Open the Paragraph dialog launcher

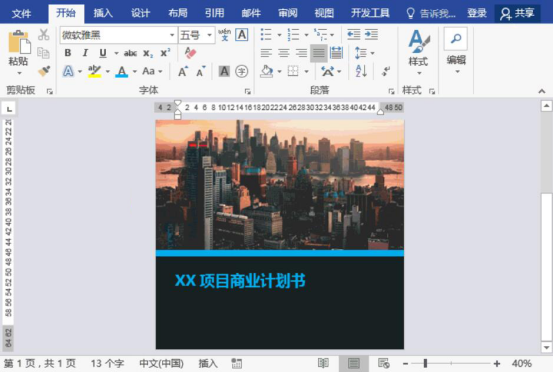[391, 91]
